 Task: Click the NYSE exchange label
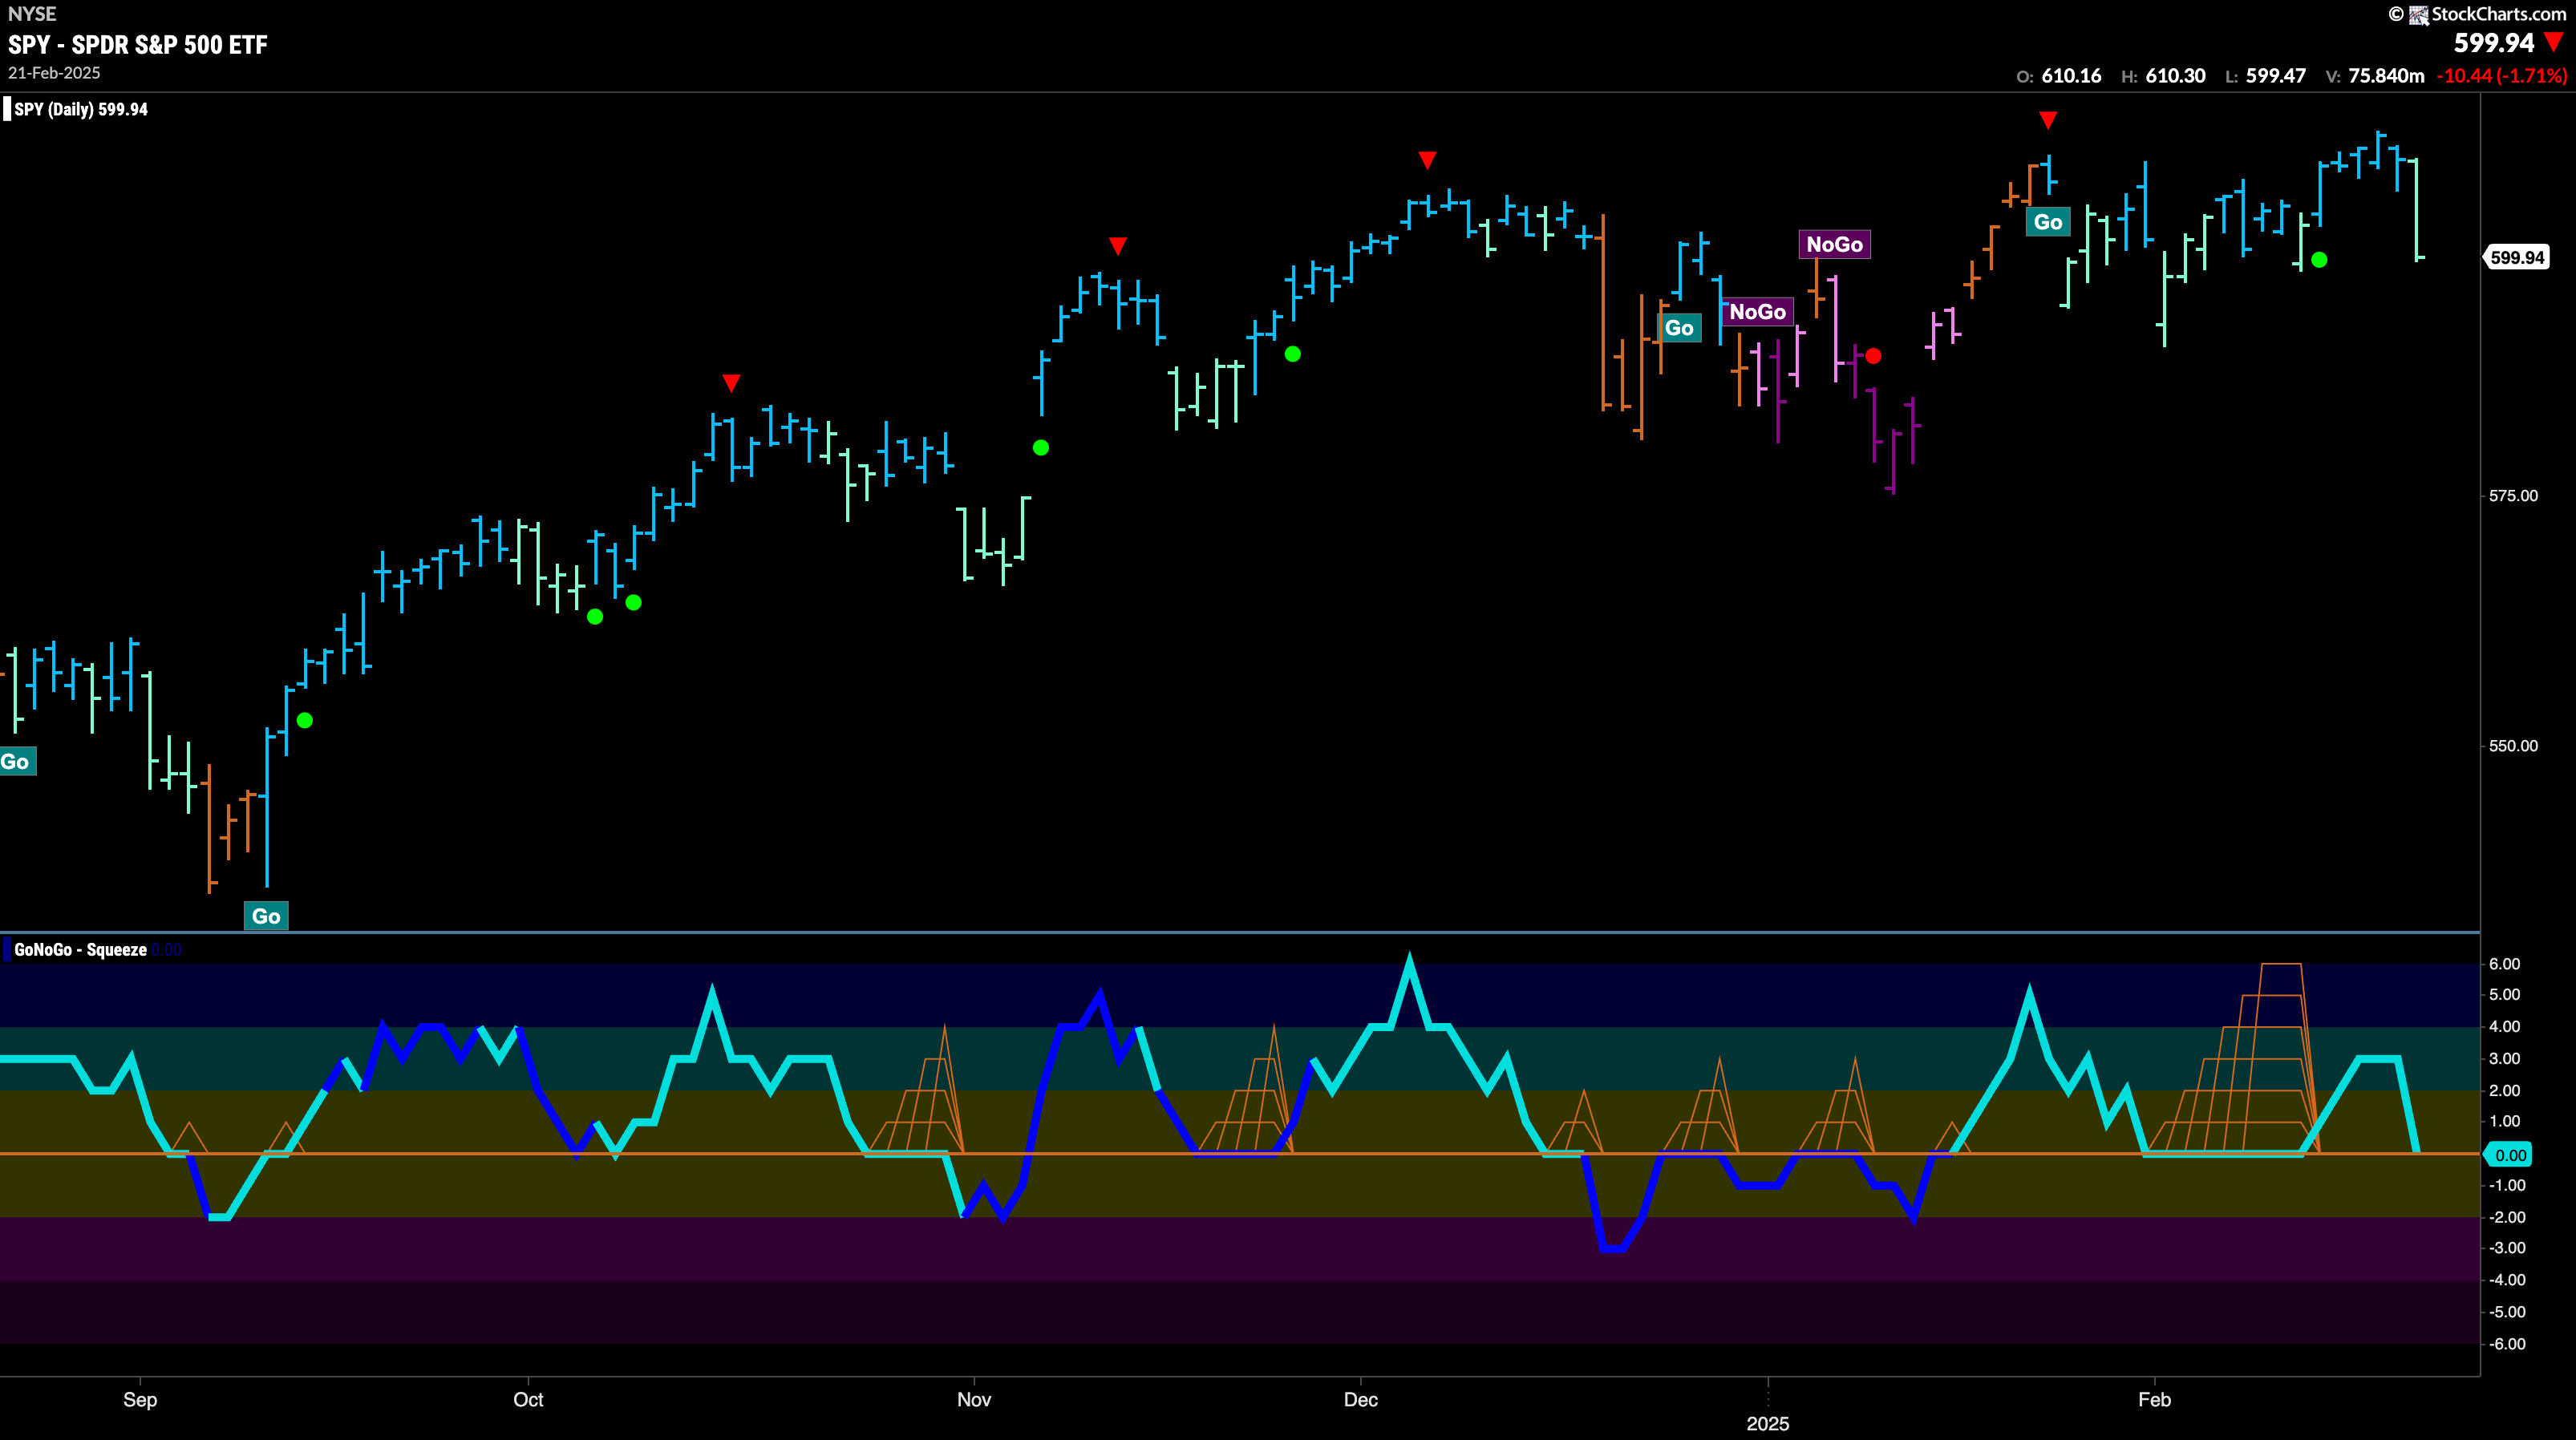pos(32,14)
